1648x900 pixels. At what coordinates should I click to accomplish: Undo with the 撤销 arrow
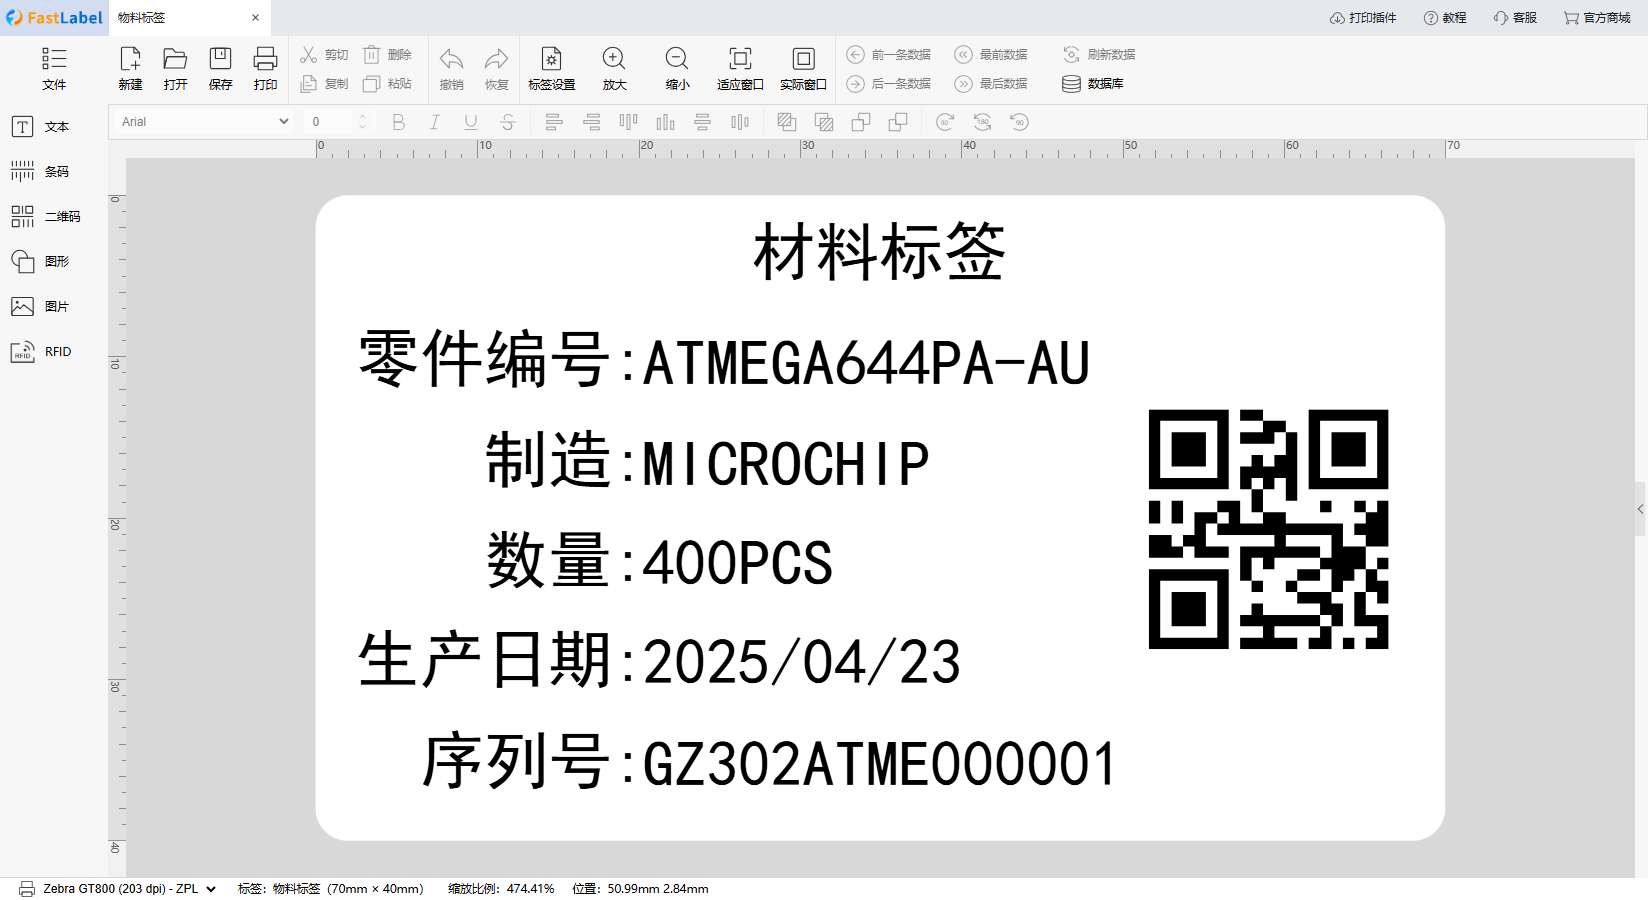click(451, 69)
